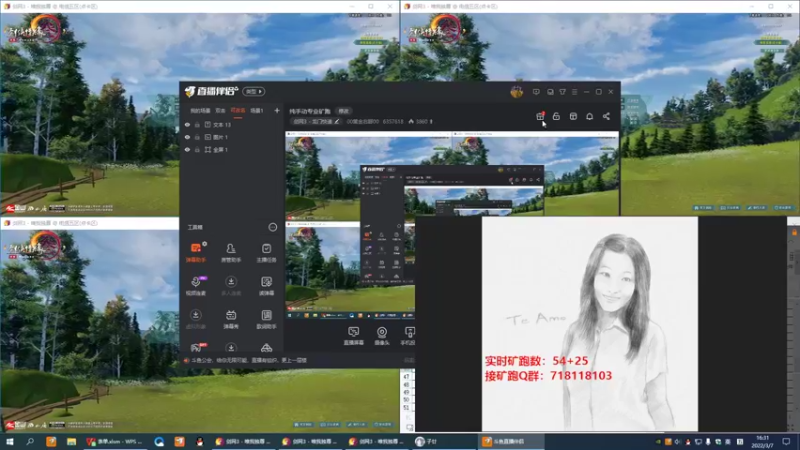Switch to the 场景1 tab
Screen dimensions: 800x450
click(x=257, y=111)
